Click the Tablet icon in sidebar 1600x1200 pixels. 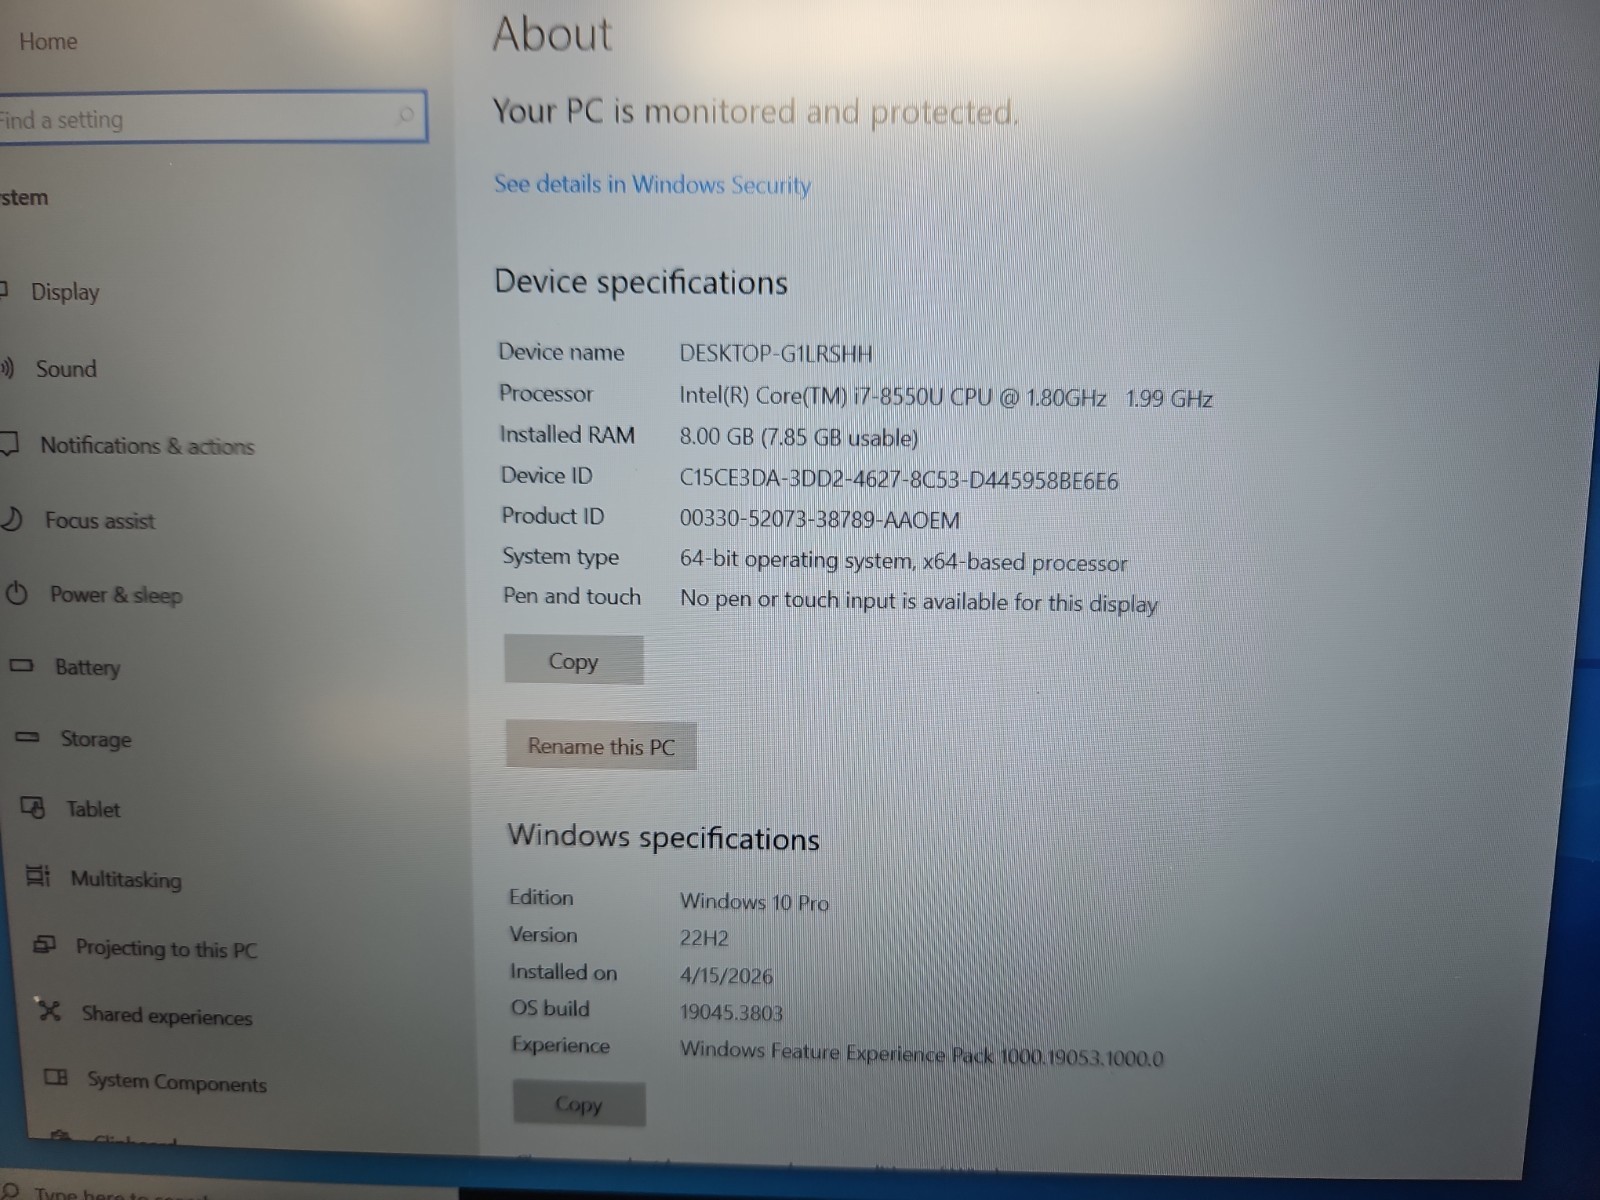coord(33,807)
